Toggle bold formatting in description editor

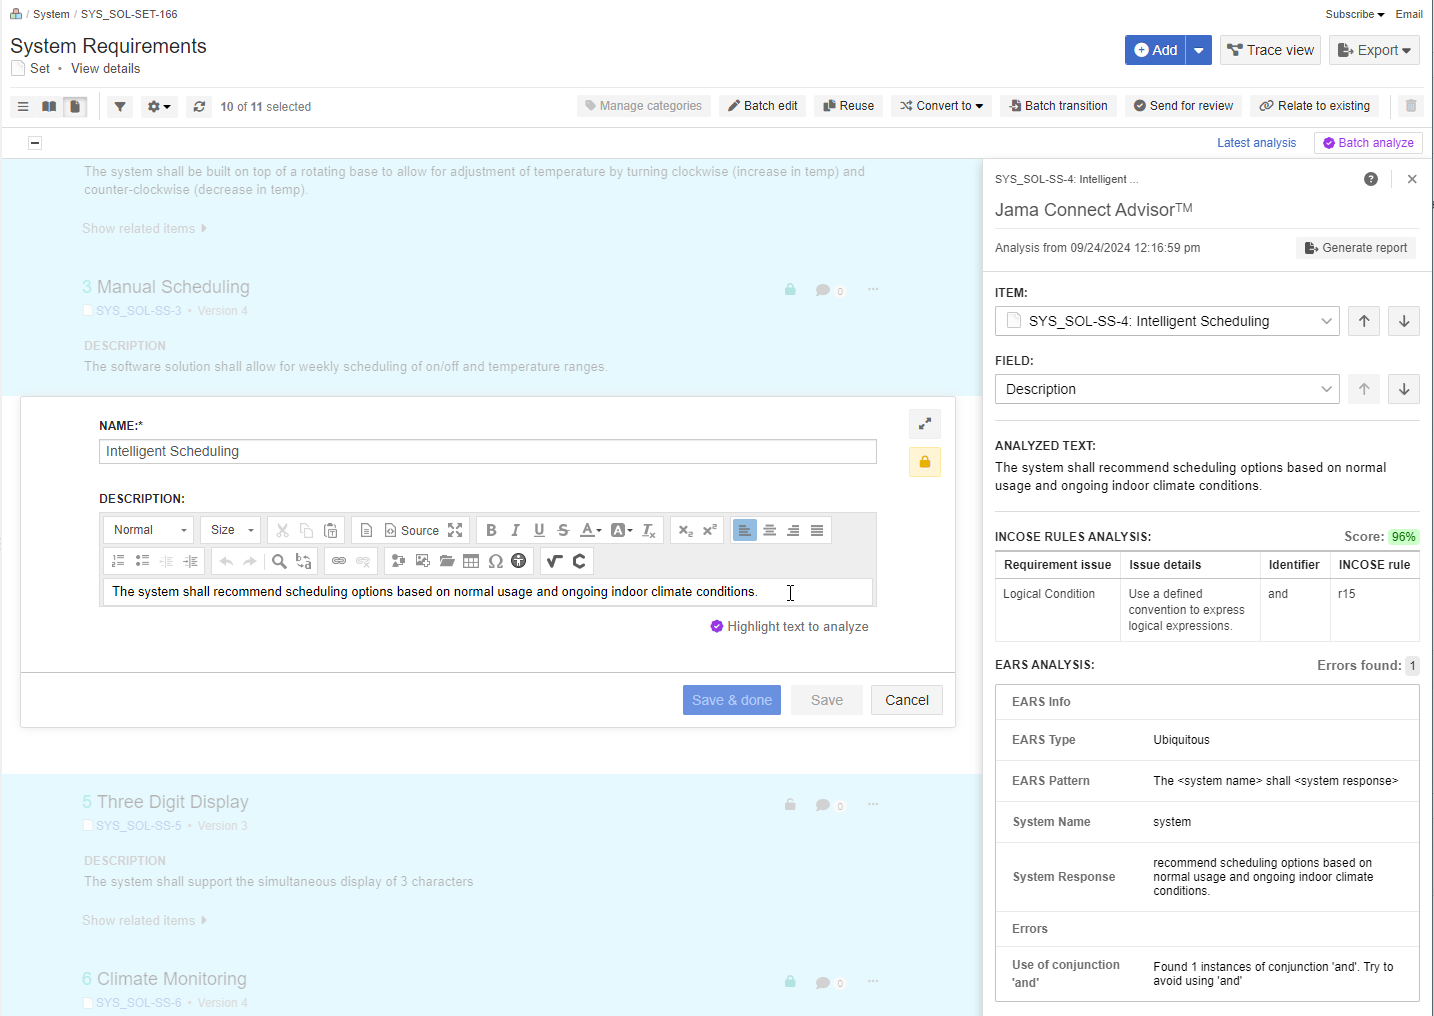[x=491, y=530]
